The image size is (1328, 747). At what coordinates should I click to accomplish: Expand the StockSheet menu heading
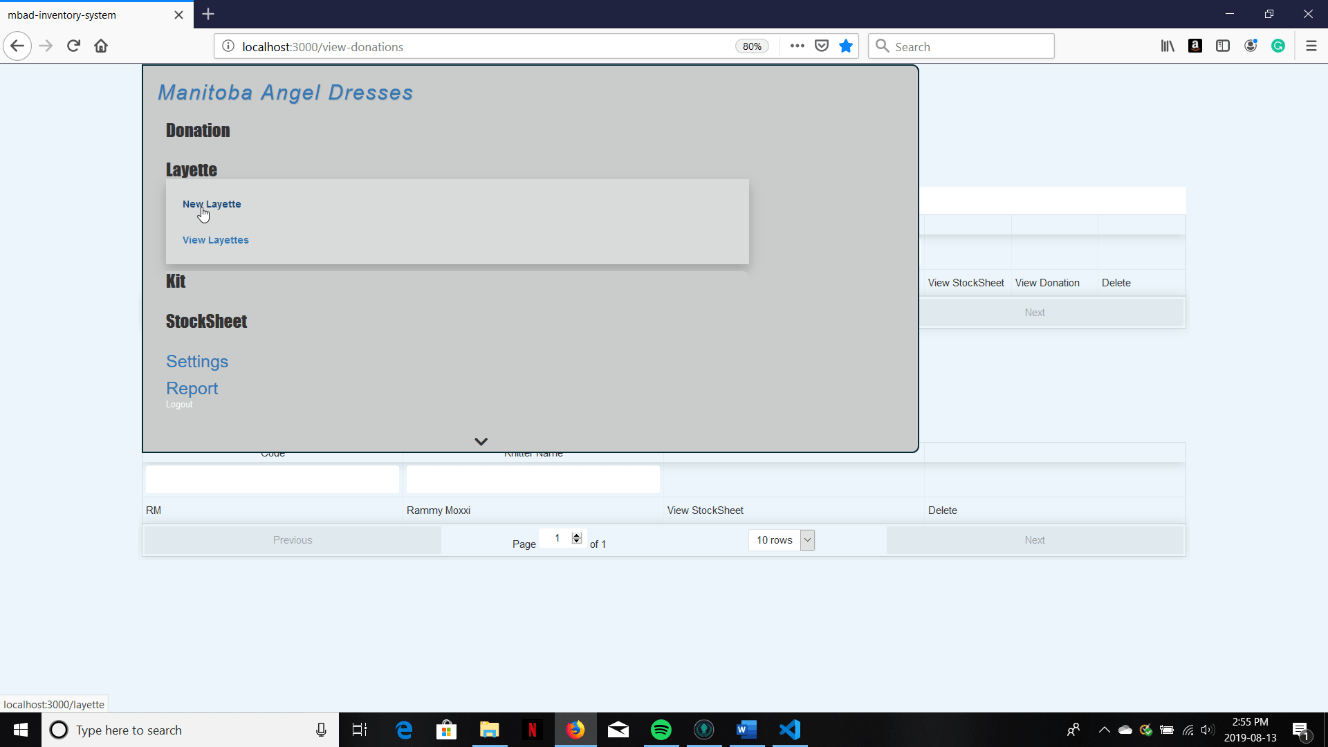[206, 321]
